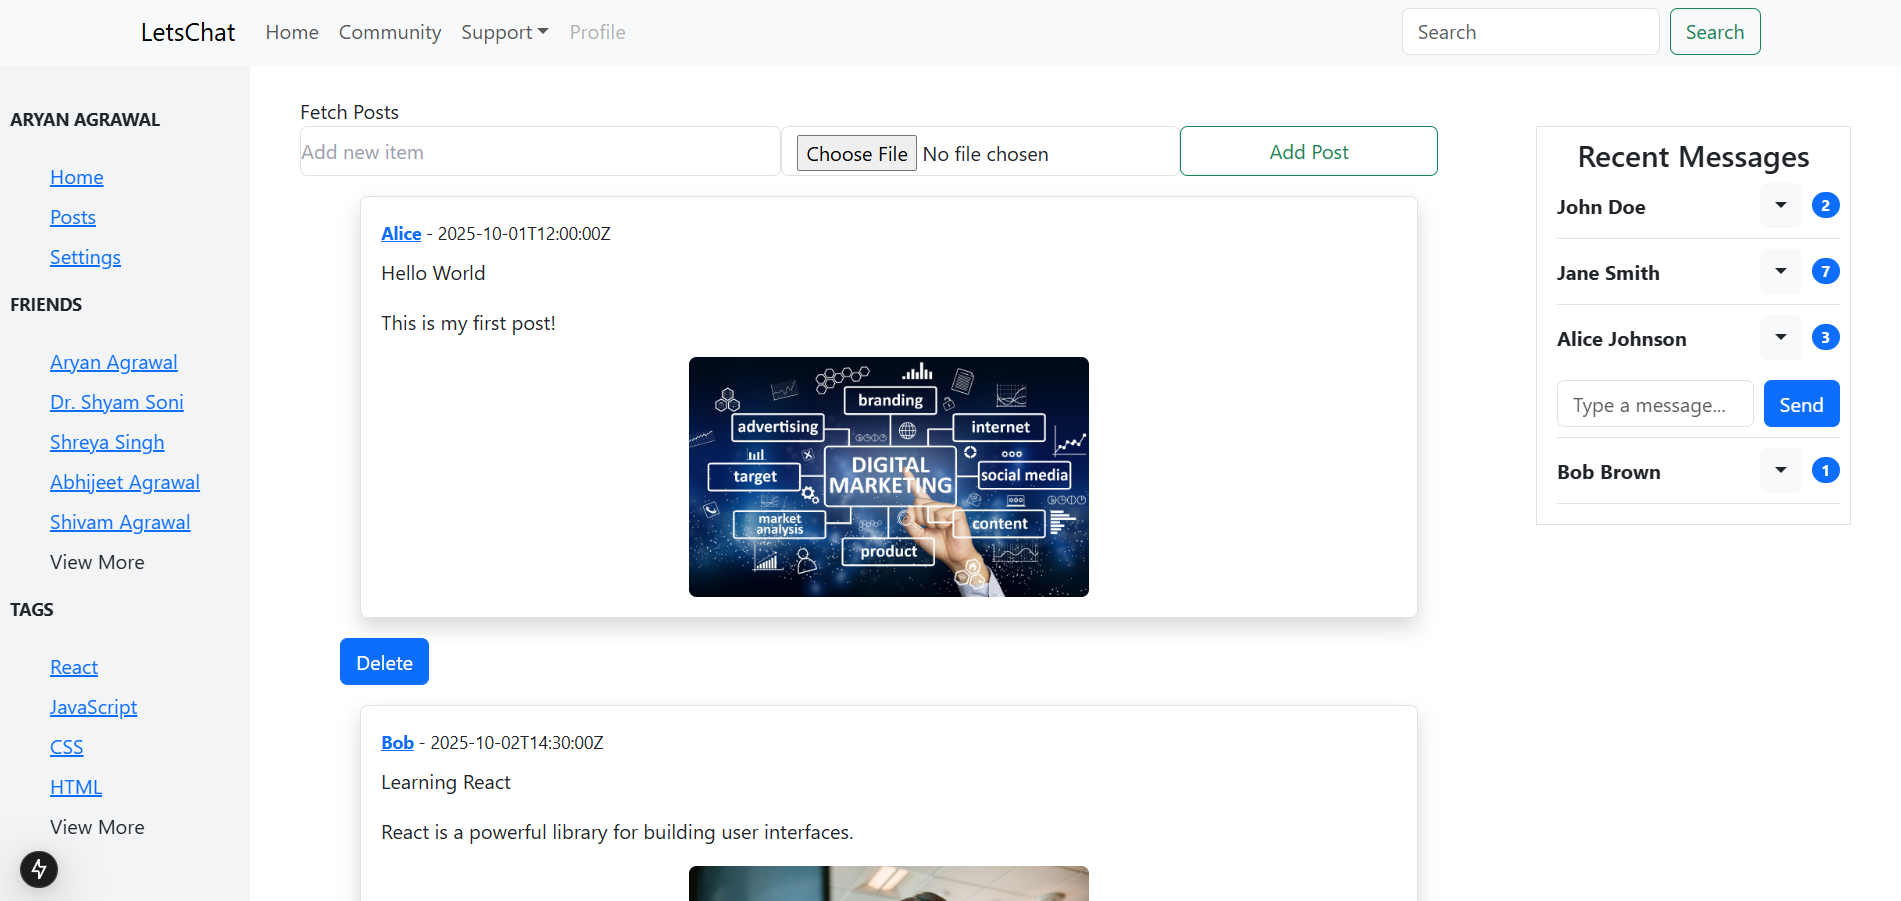Click John Doe's unread count badge
The image size is (1901, 901).
click(1825, 205)
